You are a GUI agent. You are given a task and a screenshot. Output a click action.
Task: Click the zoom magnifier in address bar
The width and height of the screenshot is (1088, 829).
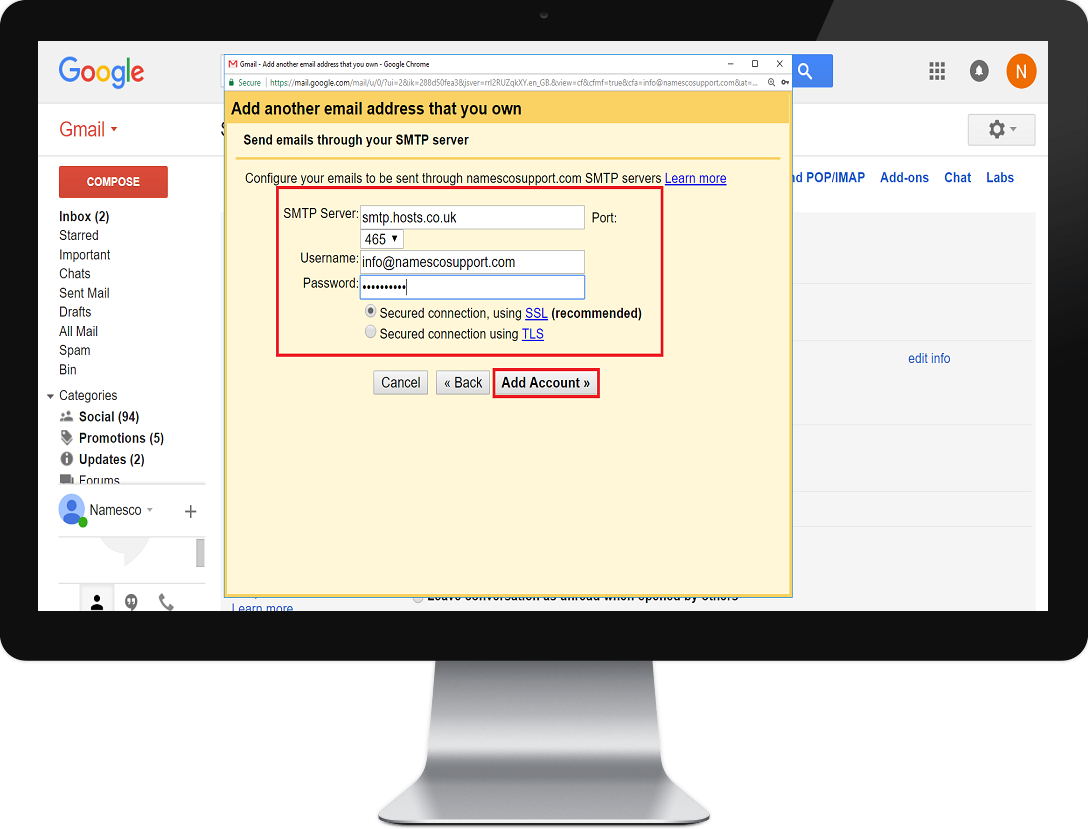click(771, 83)
